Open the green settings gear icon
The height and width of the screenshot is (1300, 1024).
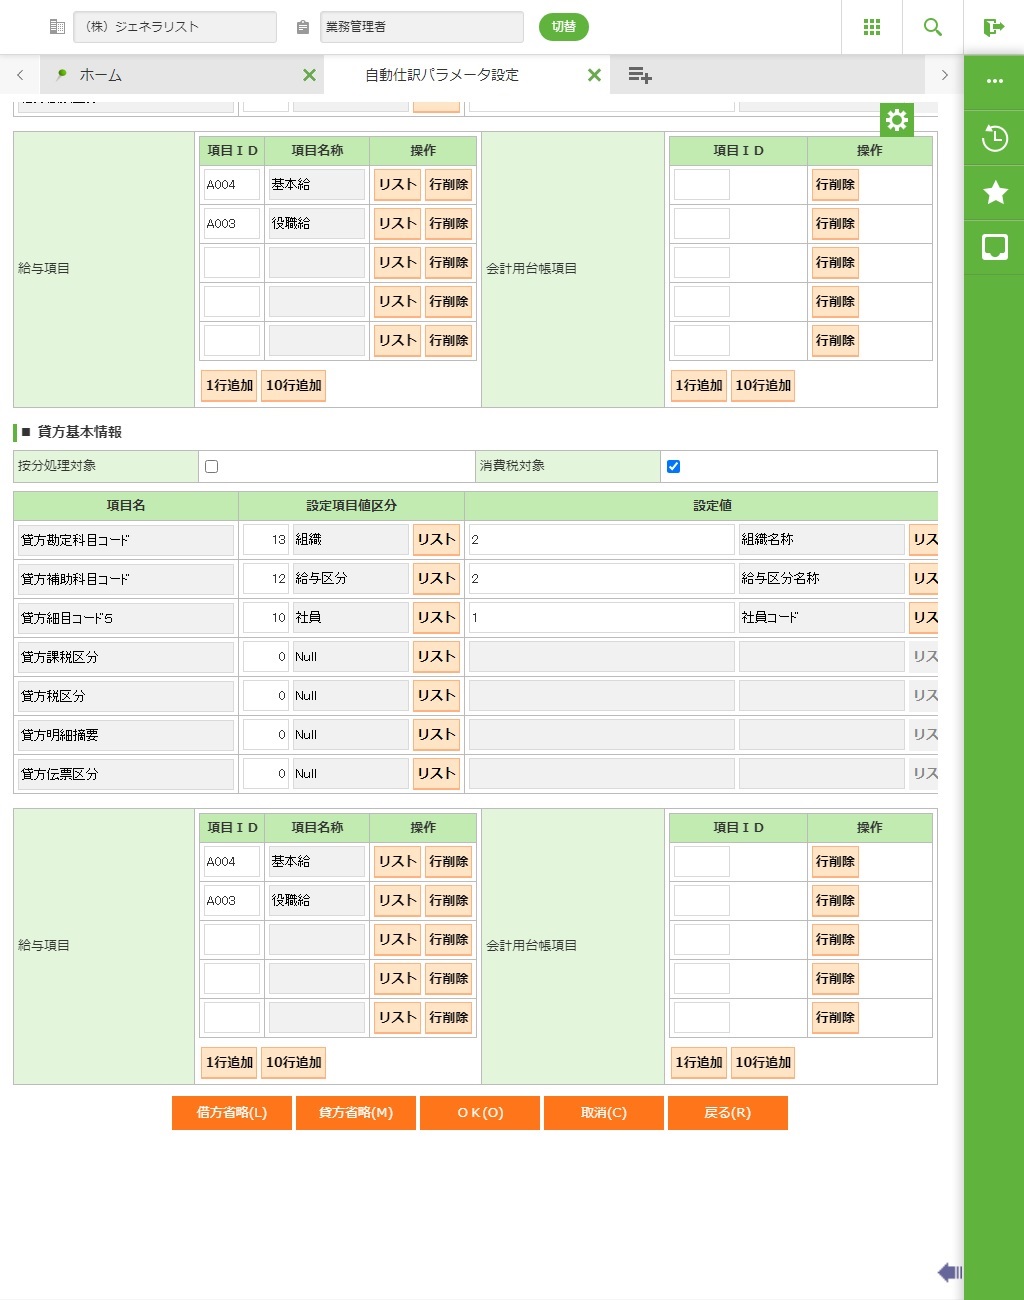[x=897, y=120]
